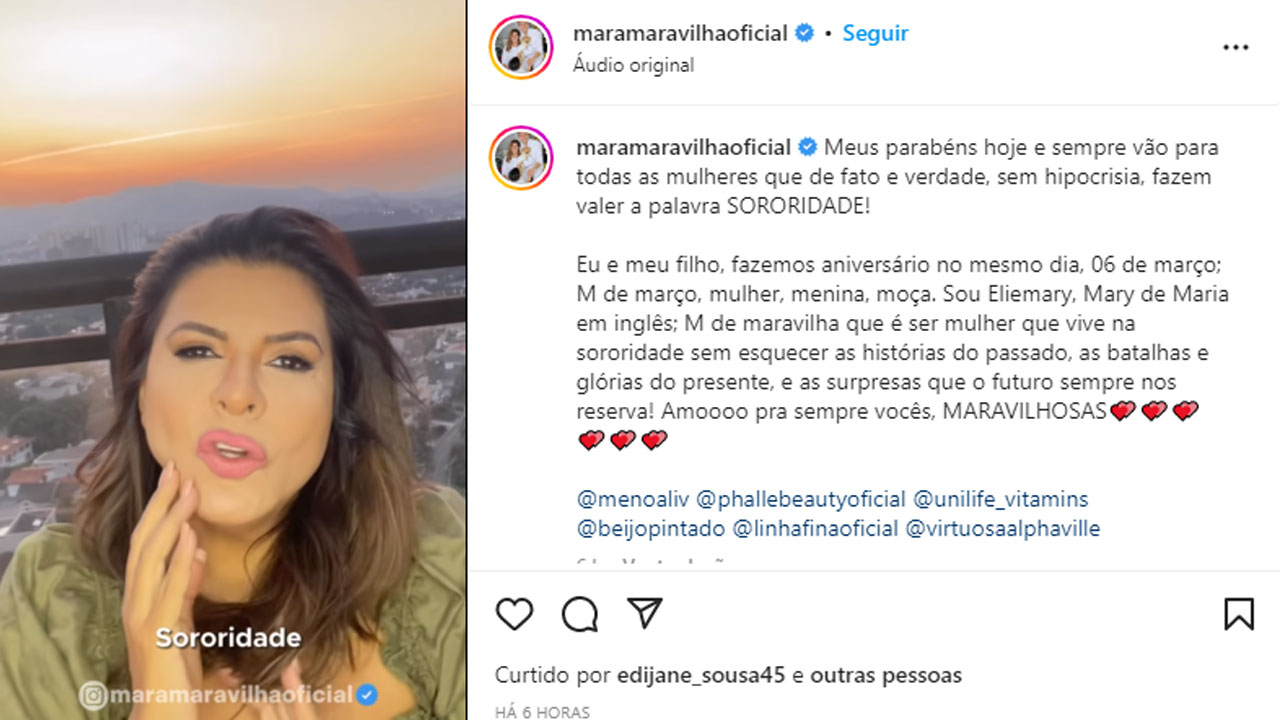Save the post with the bookmark icon

point(1239,614)
